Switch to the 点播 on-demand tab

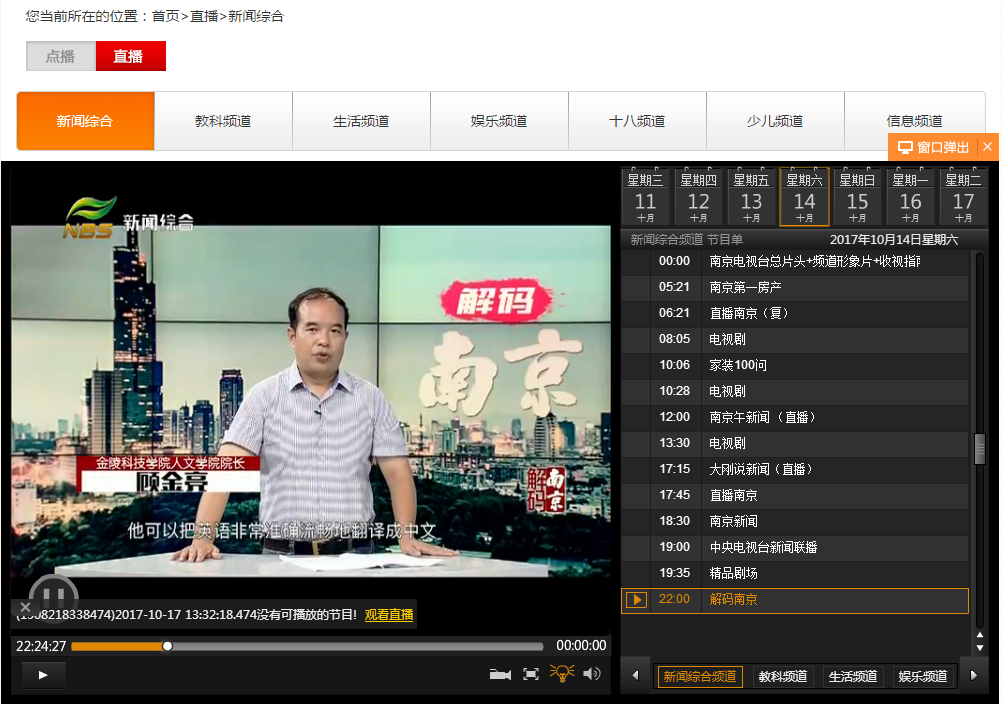coord(61,56)
